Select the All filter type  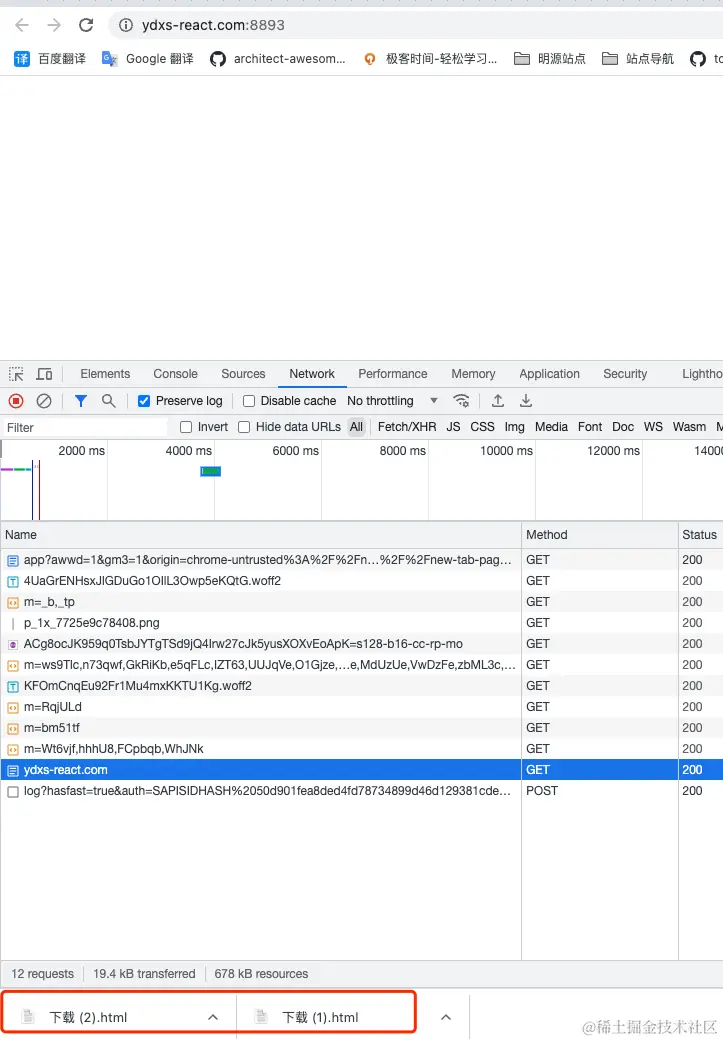(x=357, y=427)
